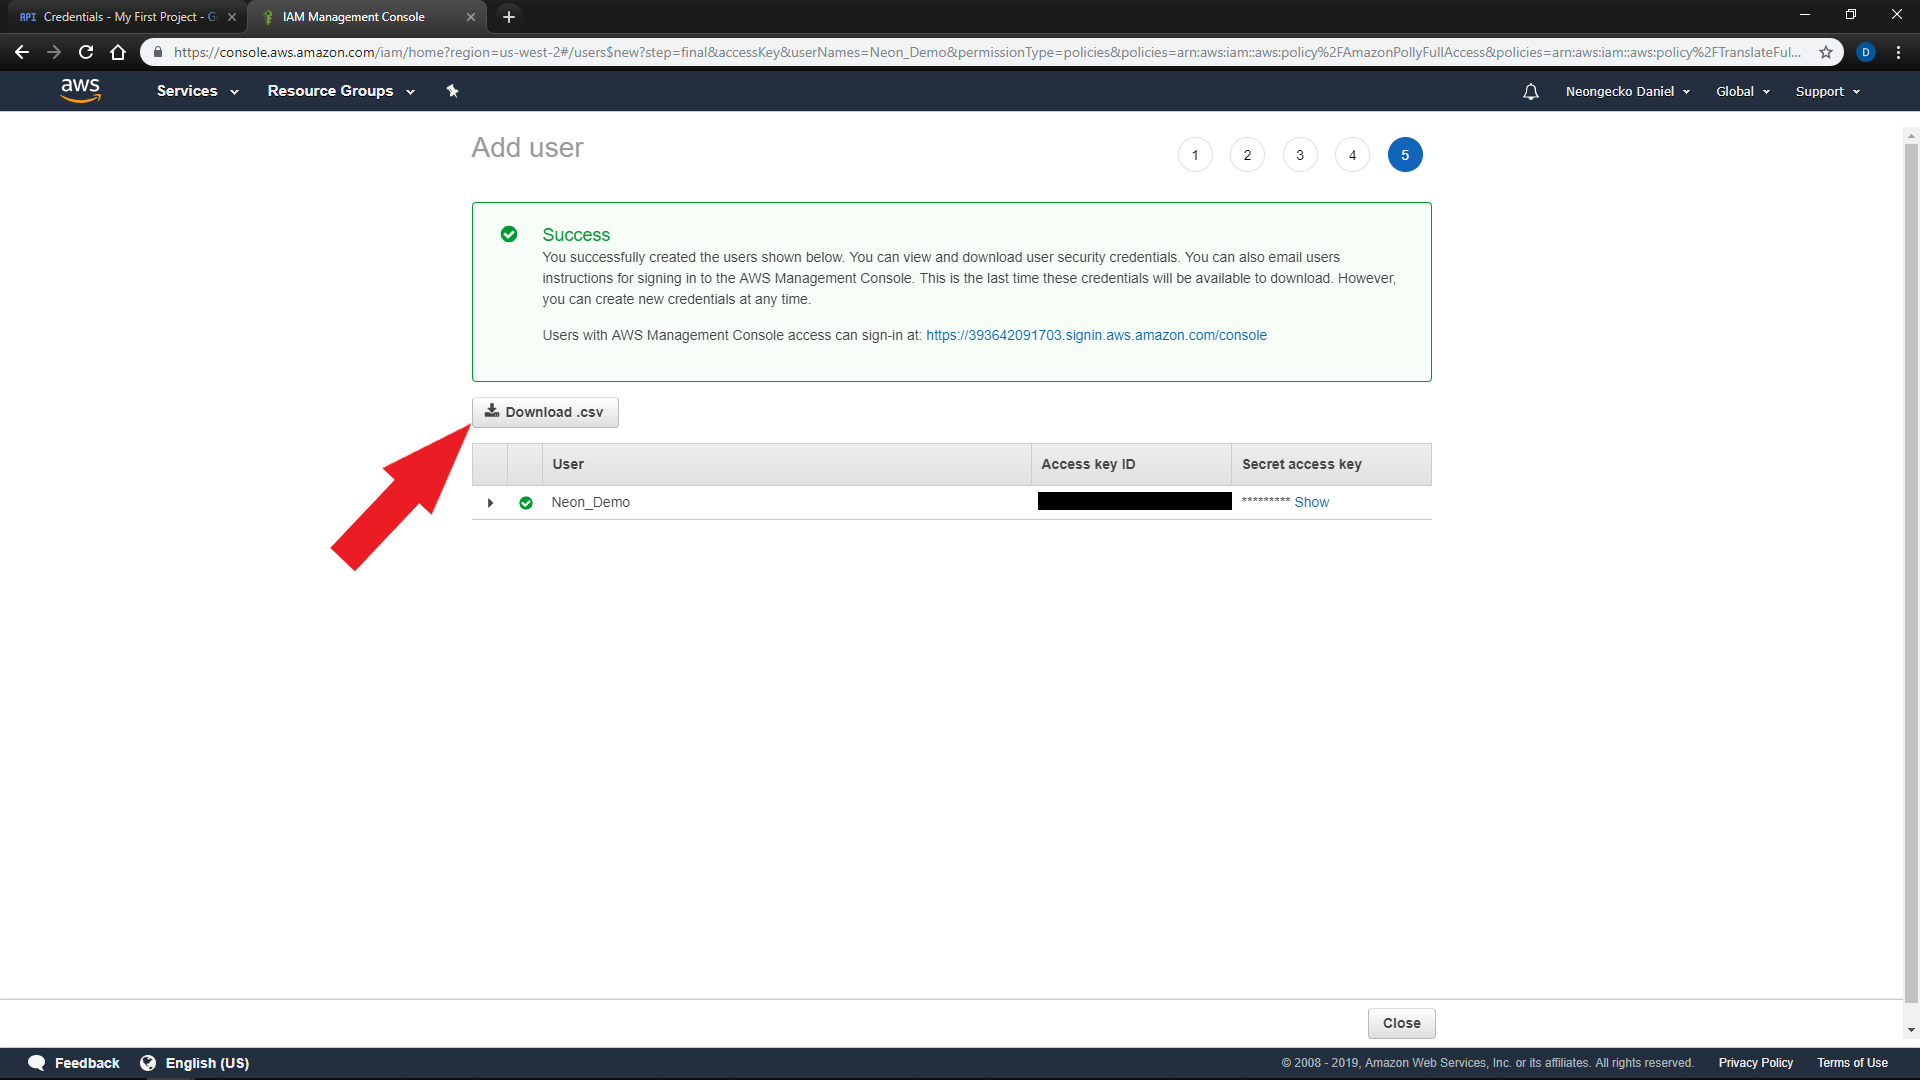Screen dimensions: 1920x1080
Task: Open the Resource Groups dropdown
Action: (x=341, y=91)
